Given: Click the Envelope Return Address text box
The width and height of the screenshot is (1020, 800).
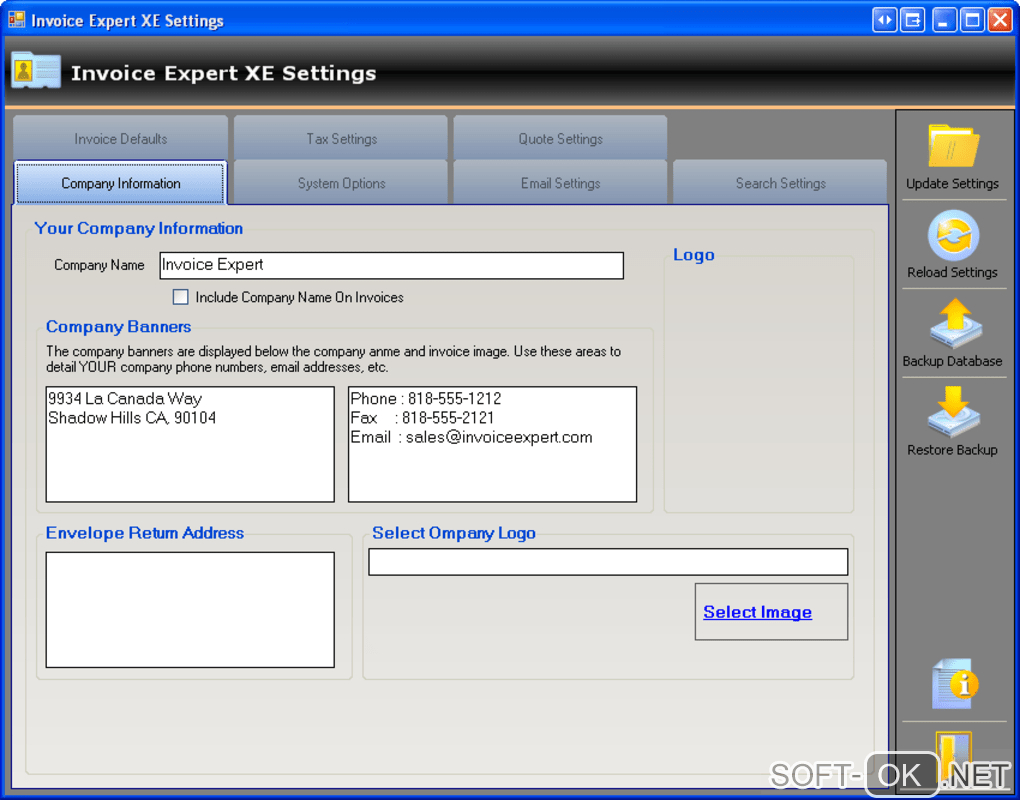Looking at the screenshot, I should click(x=190, y=609).
